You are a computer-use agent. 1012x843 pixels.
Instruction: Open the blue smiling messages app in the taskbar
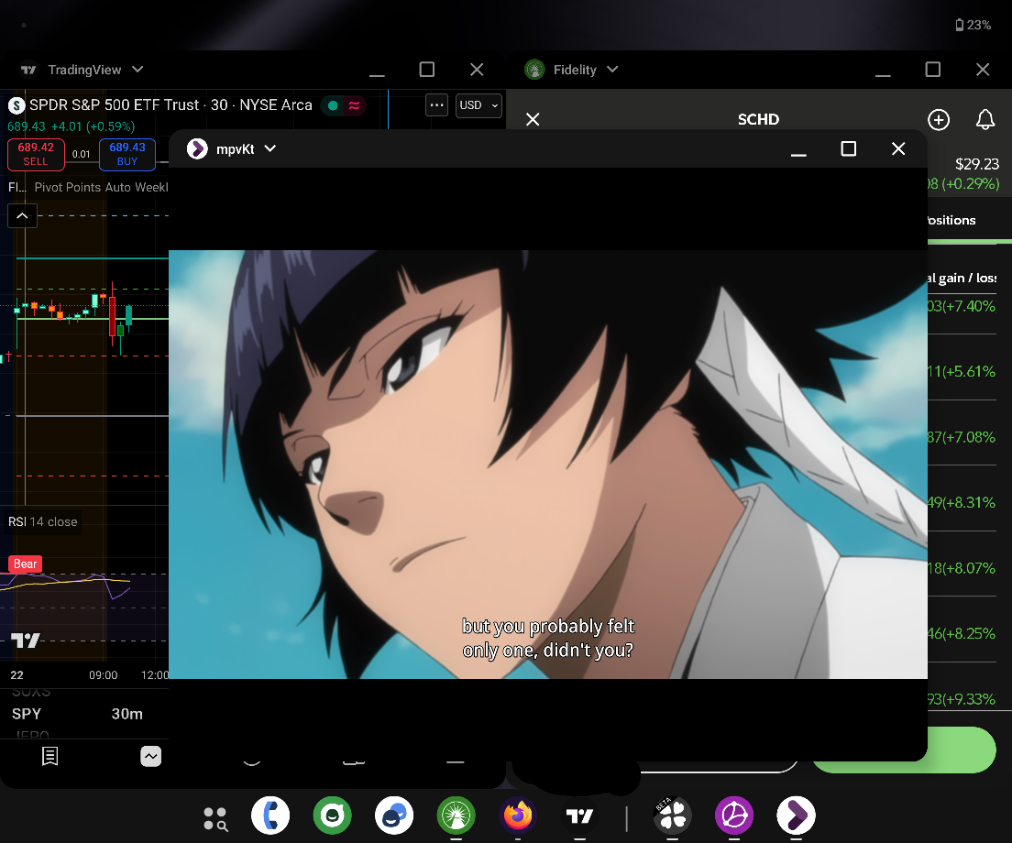[x=394, y=815]
